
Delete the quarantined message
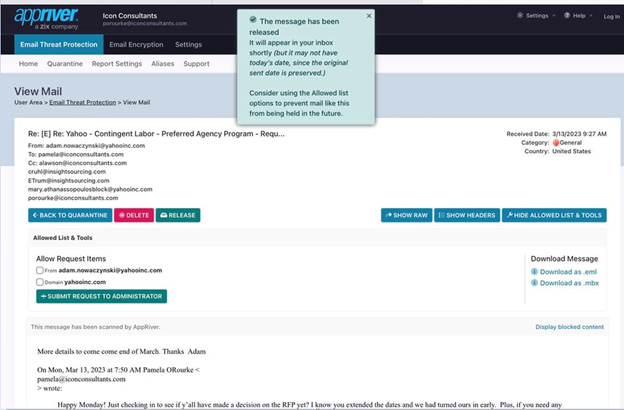[x=134, y=215]
